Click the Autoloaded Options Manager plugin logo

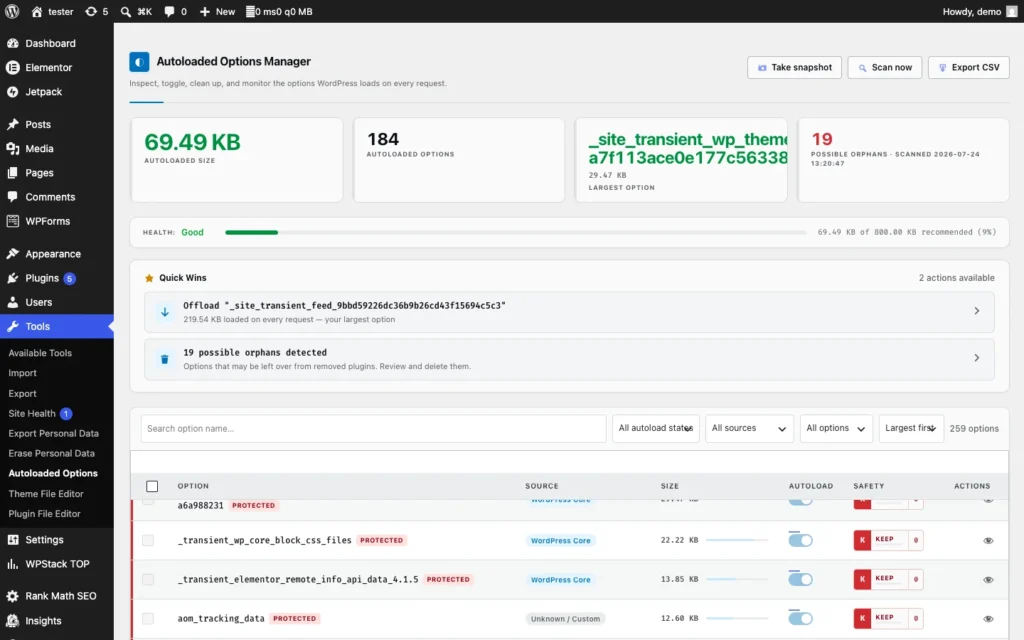coord(139,61)
